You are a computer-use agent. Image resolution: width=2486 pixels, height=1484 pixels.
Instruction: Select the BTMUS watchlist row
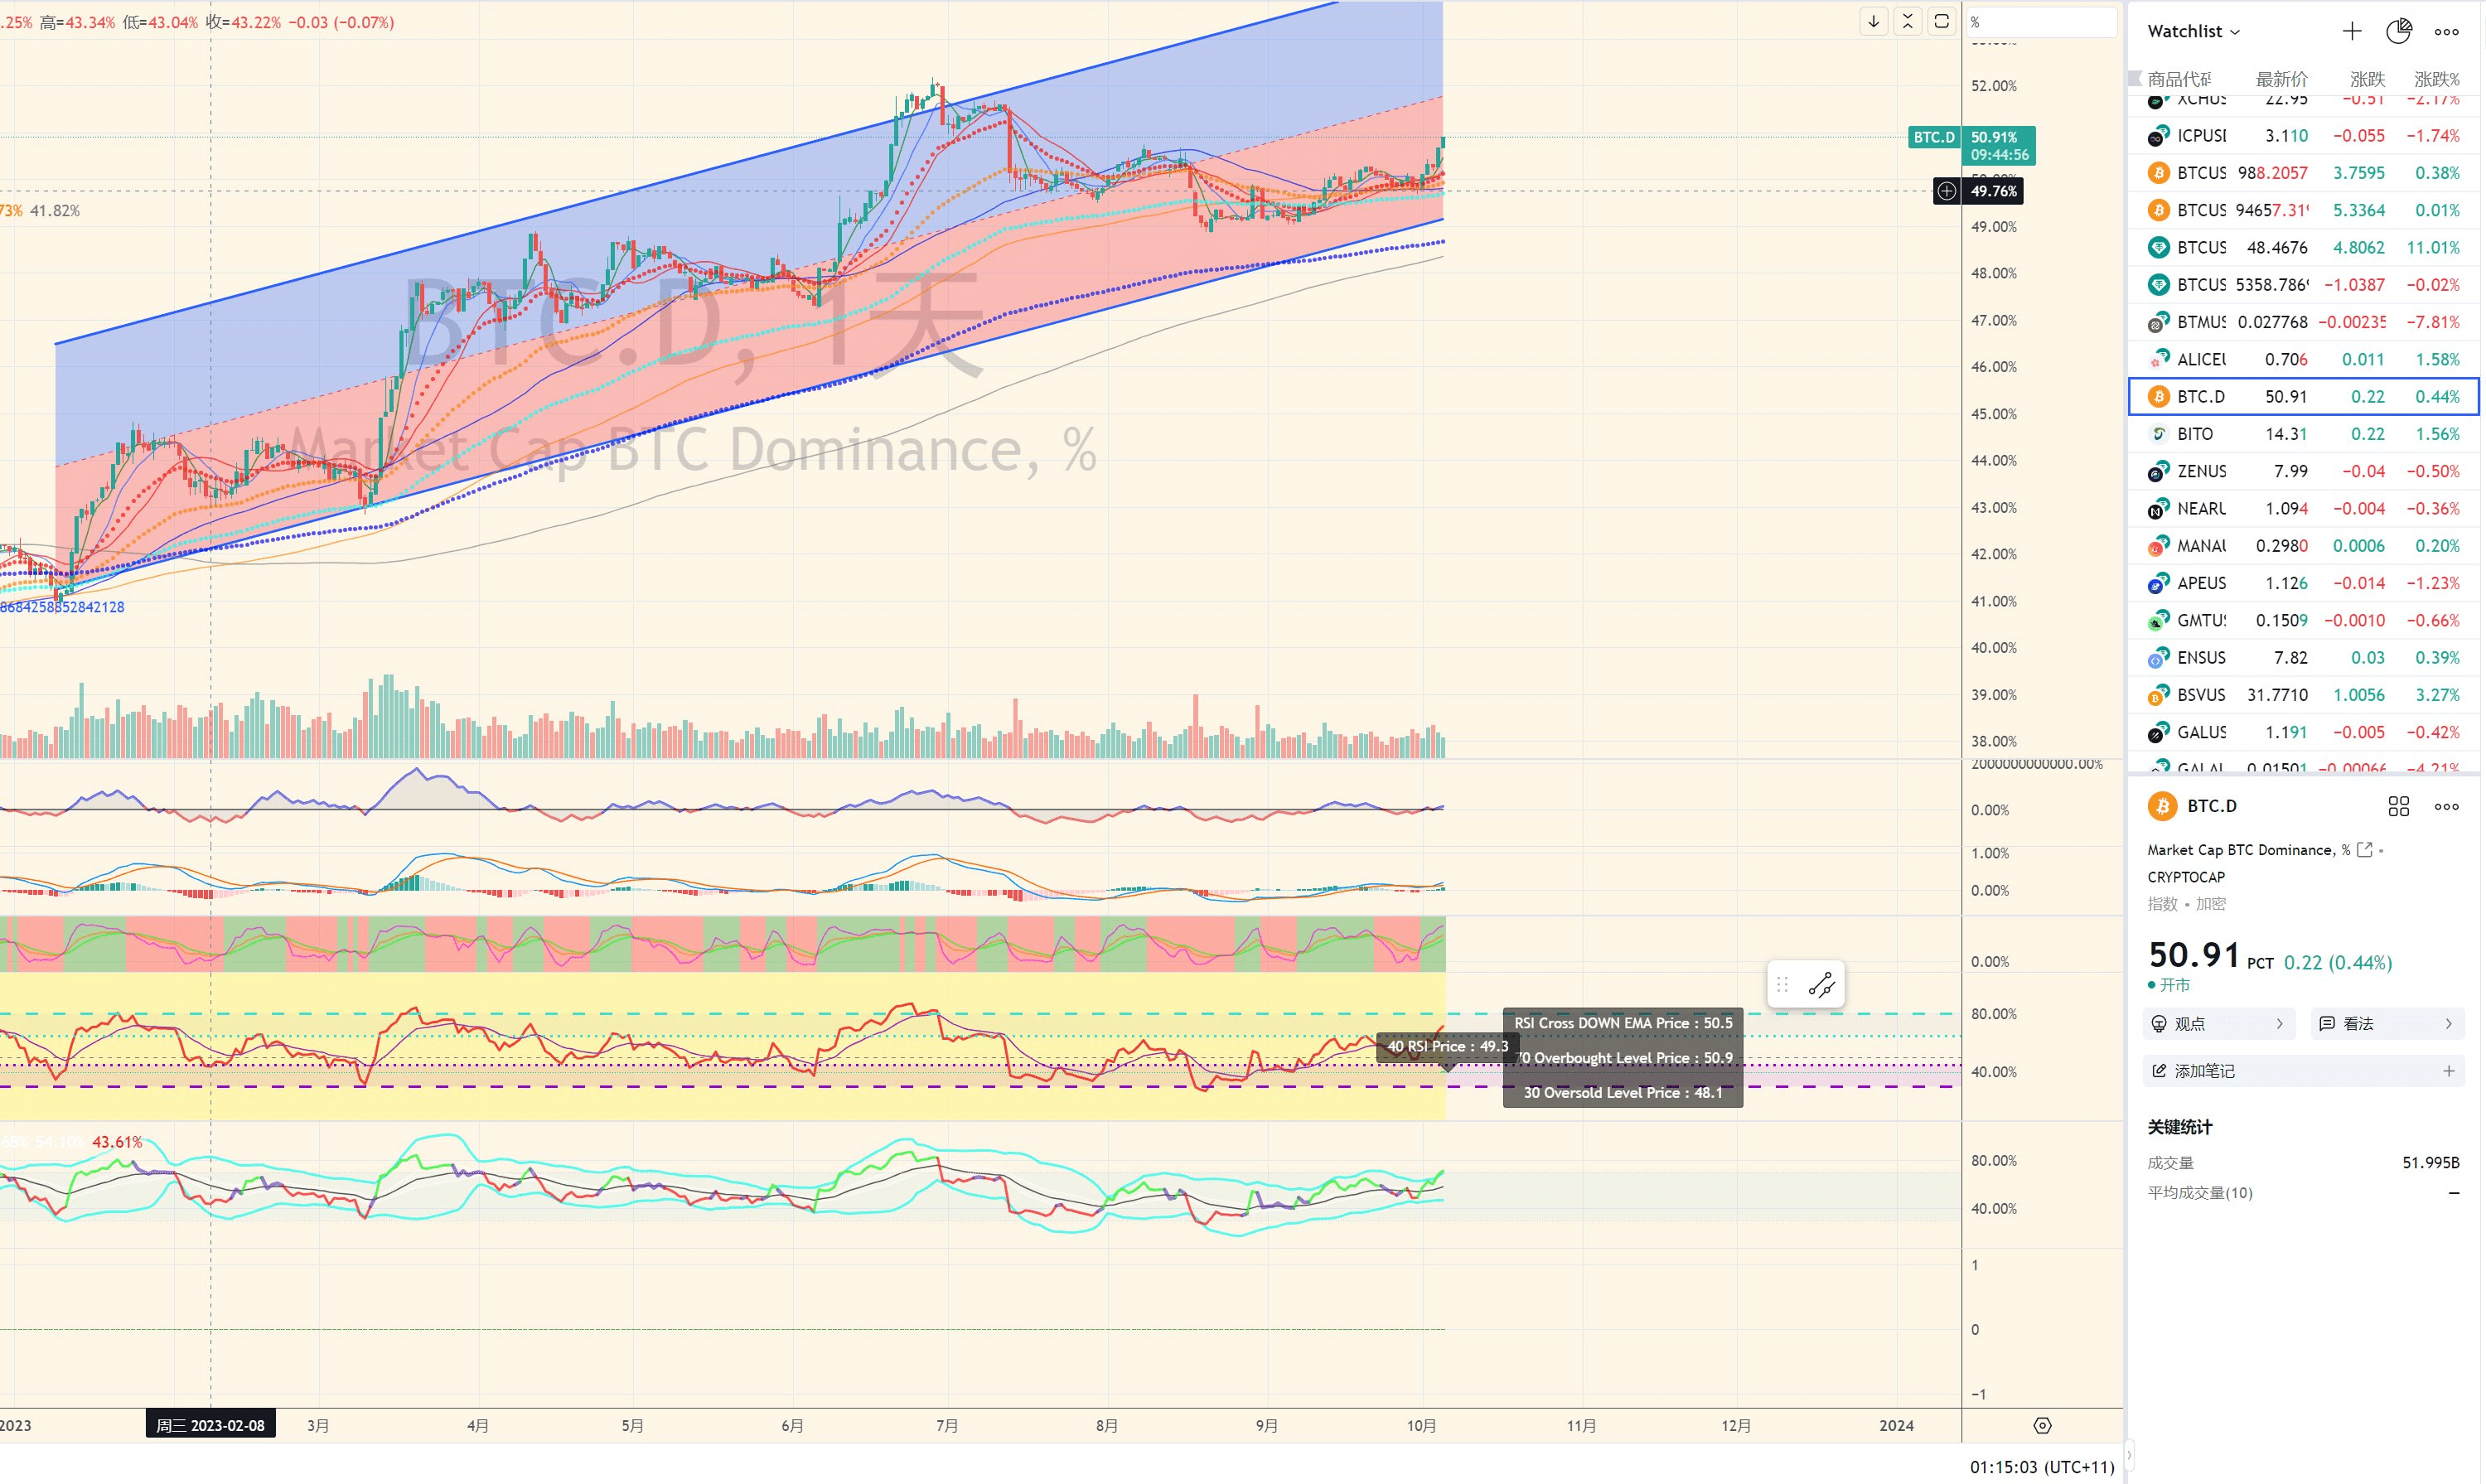pos(2304,322)
